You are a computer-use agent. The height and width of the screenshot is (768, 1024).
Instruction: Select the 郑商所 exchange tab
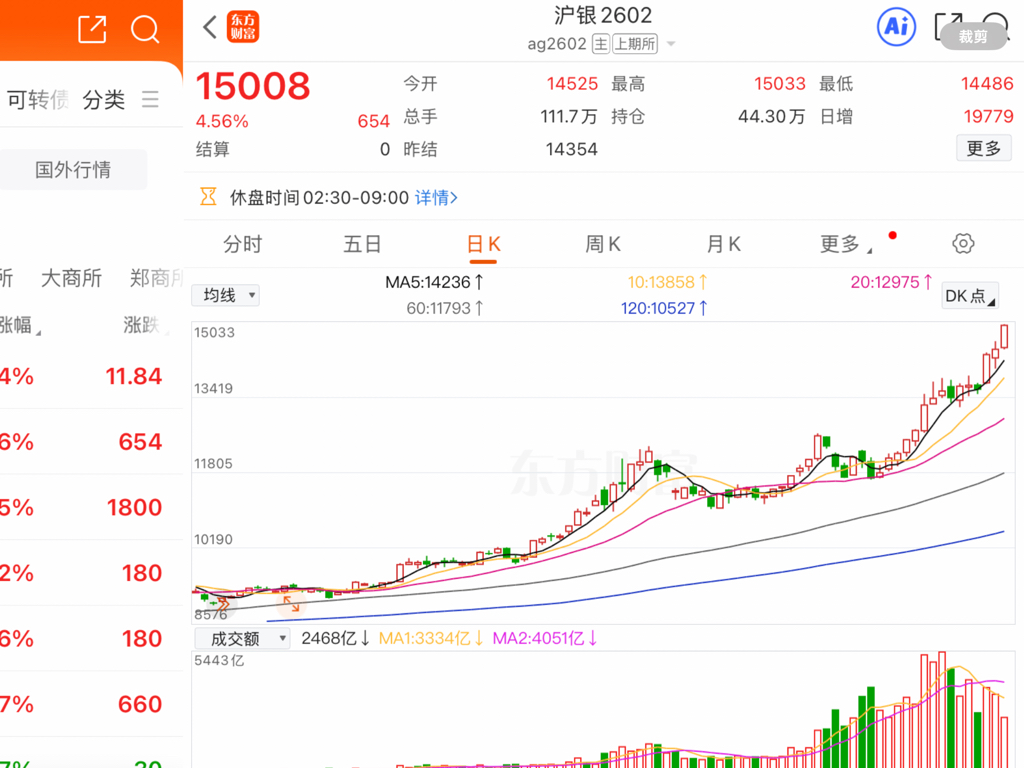[156, 278]
